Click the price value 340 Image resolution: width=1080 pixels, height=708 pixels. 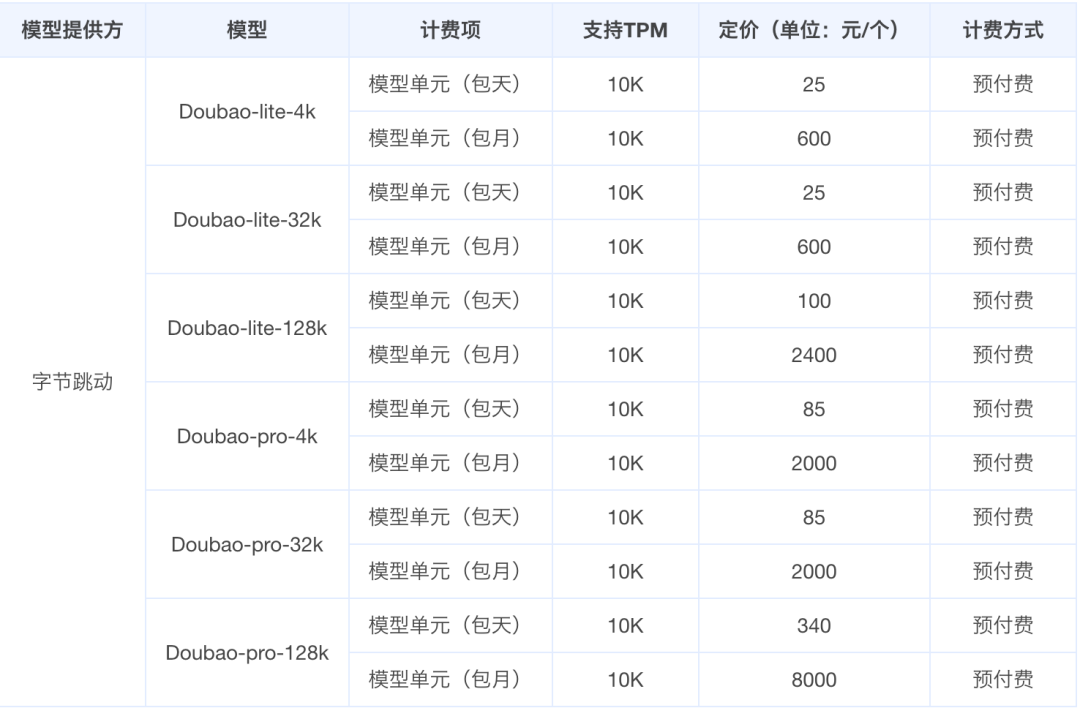coord(813,625)
